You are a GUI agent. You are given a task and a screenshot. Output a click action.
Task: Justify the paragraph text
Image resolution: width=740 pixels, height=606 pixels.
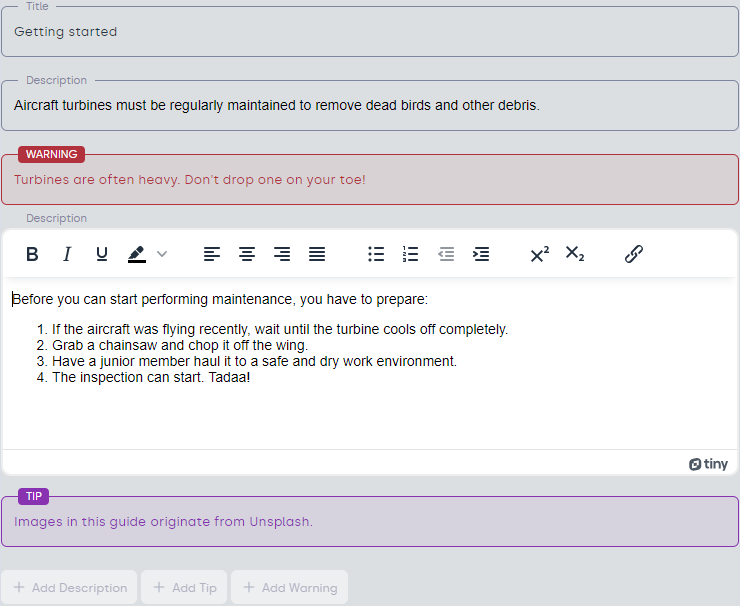317,254
